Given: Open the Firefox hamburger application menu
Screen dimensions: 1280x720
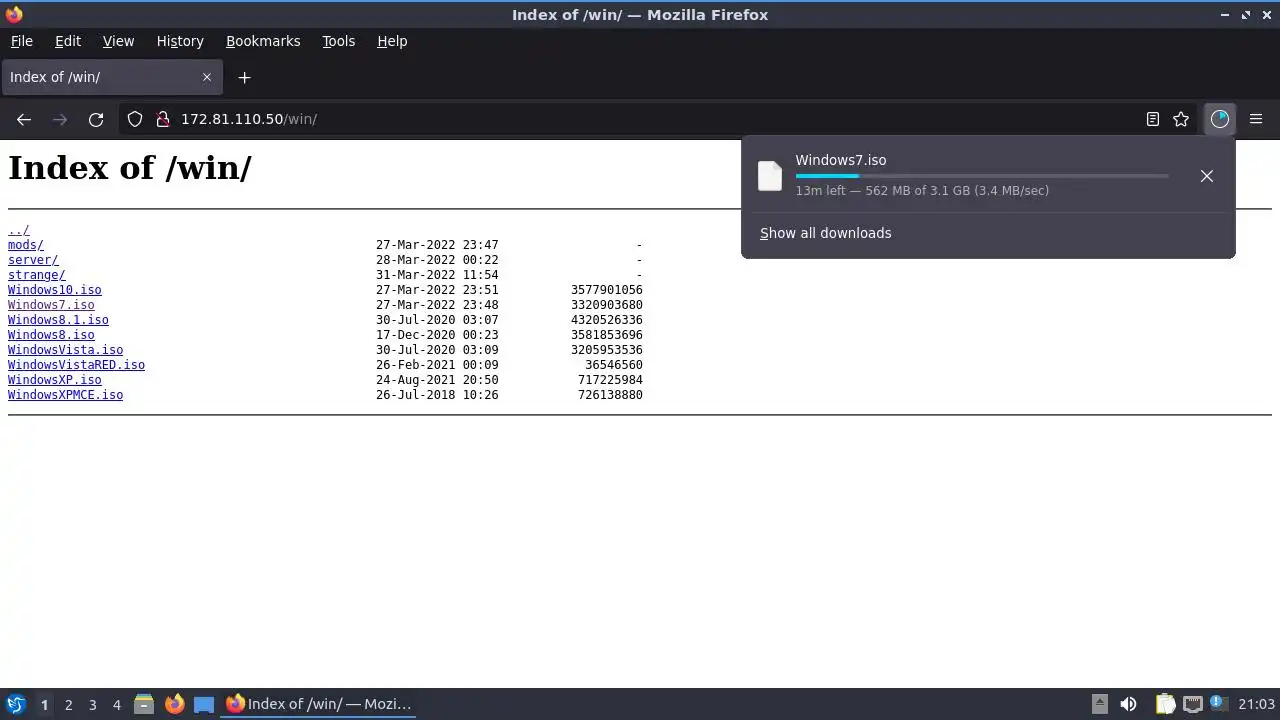Looking at the screenshot, I should (1256, 119).
